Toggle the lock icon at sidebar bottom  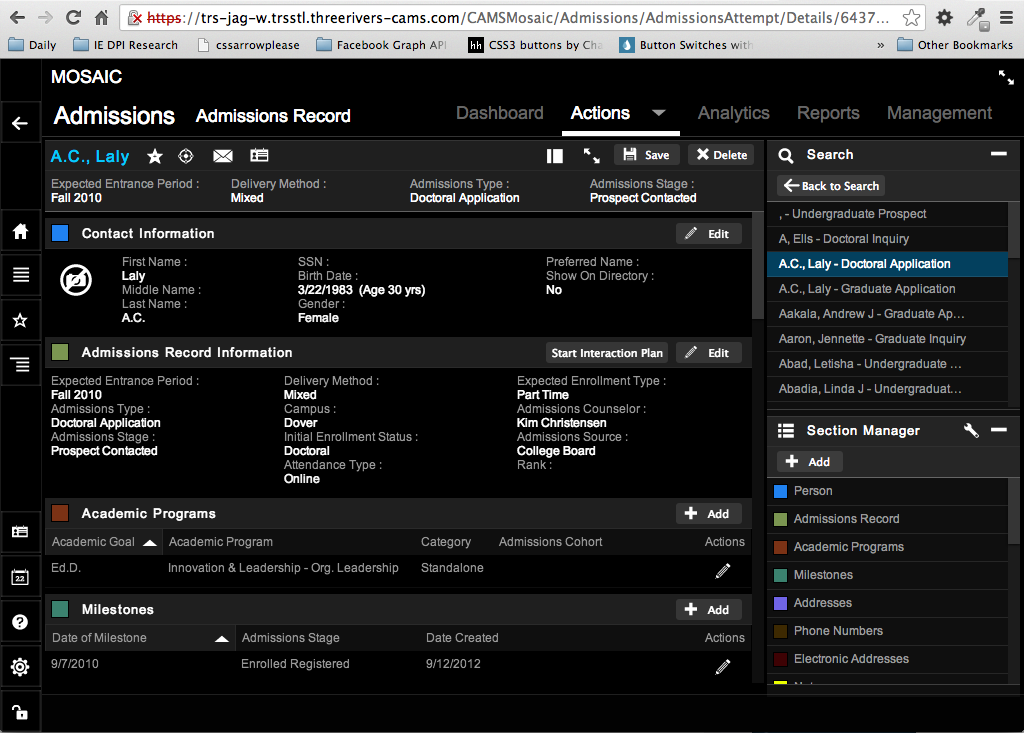coord(20,712)
